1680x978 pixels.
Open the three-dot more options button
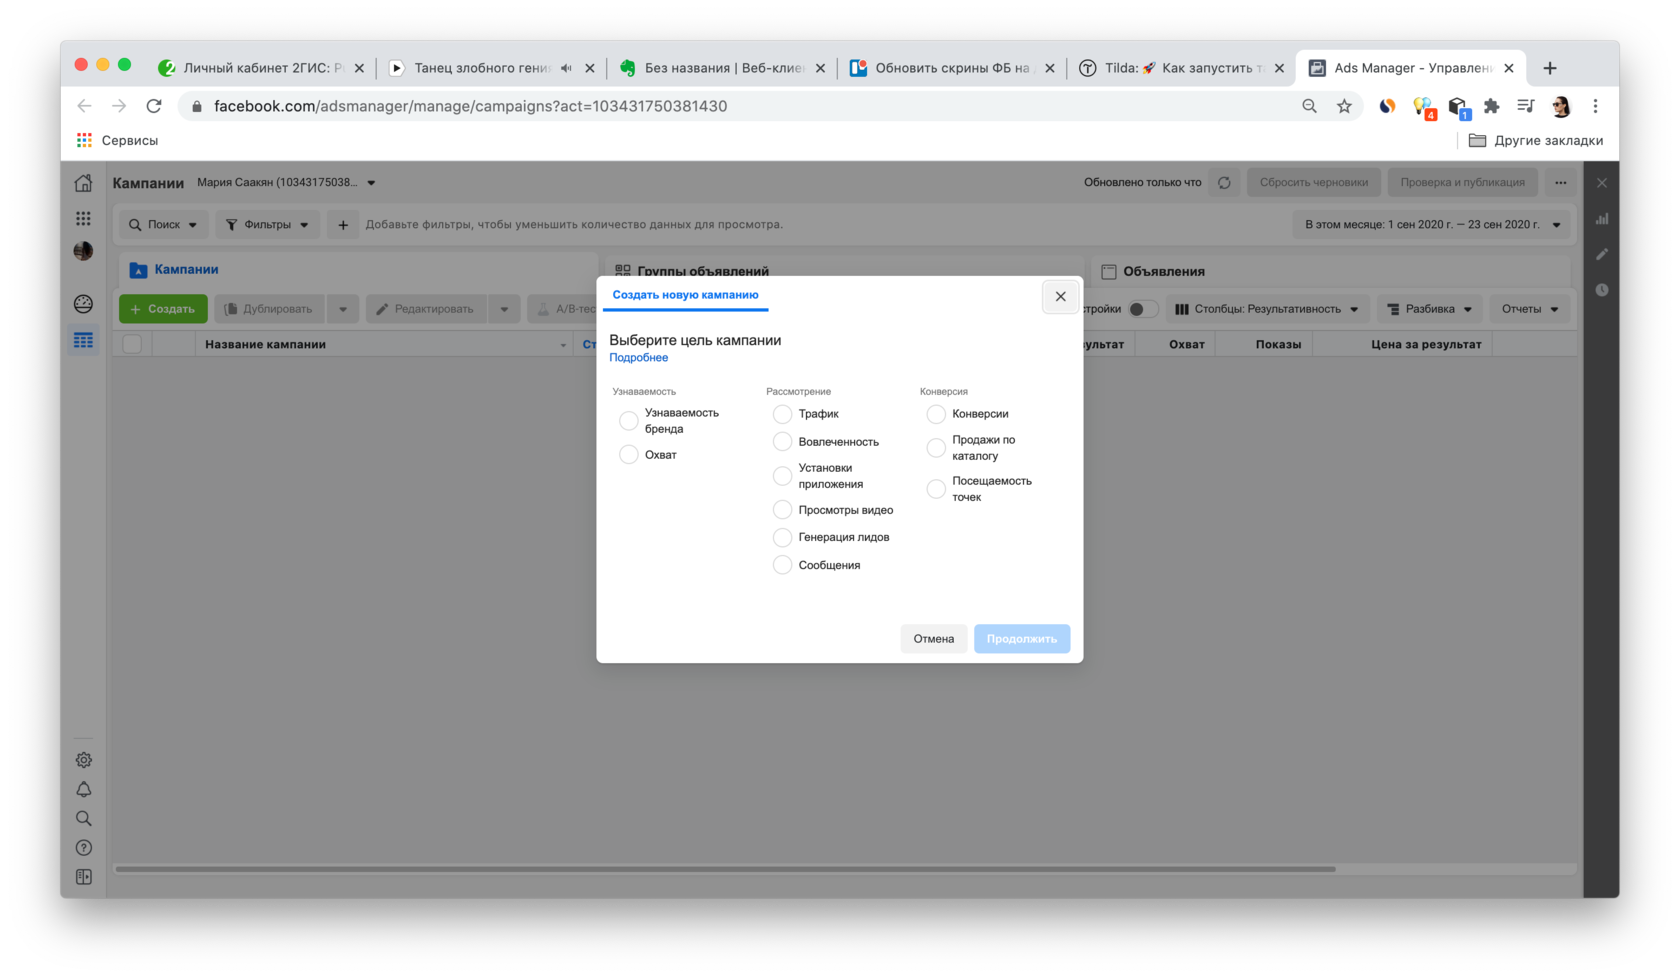[1560, 183]
